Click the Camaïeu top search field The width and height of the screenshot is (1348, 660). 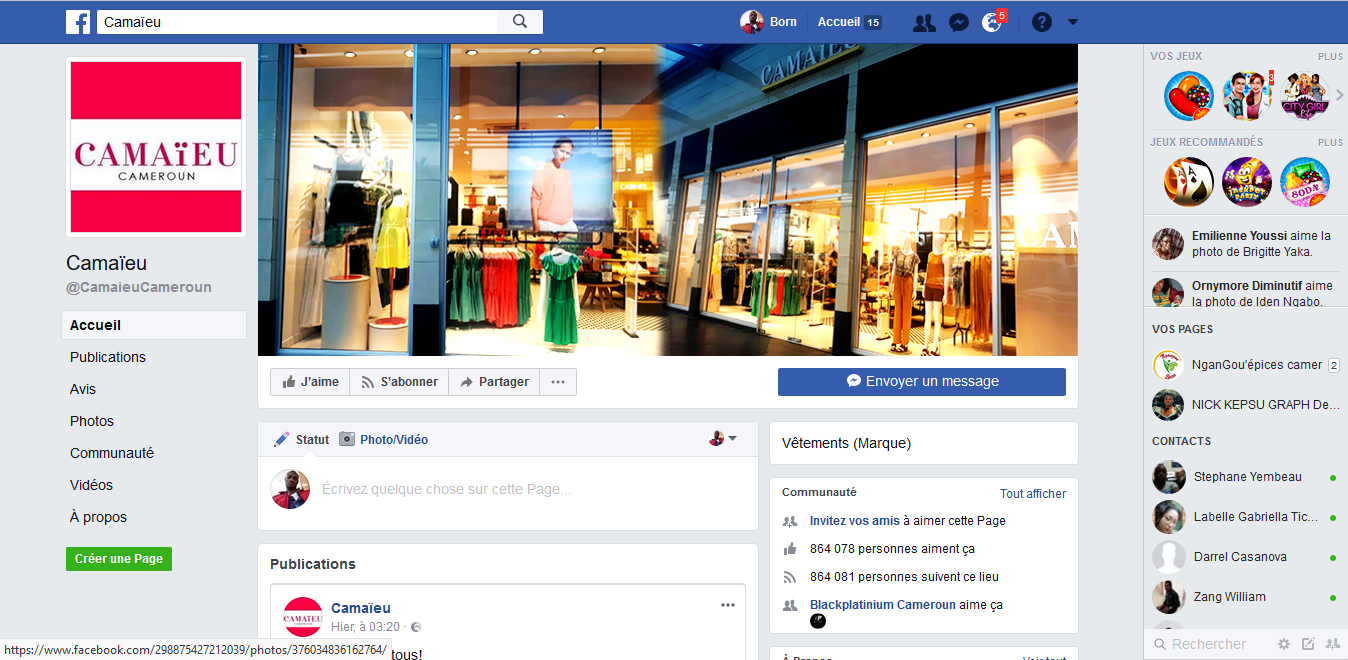click(297, 21)
